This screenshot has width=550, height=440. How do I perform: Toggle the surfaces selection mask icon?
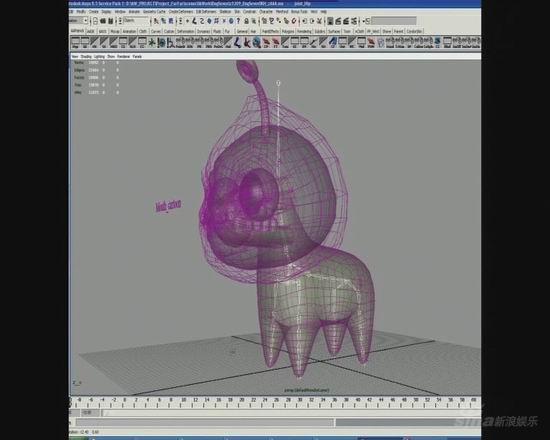point(209,21)
